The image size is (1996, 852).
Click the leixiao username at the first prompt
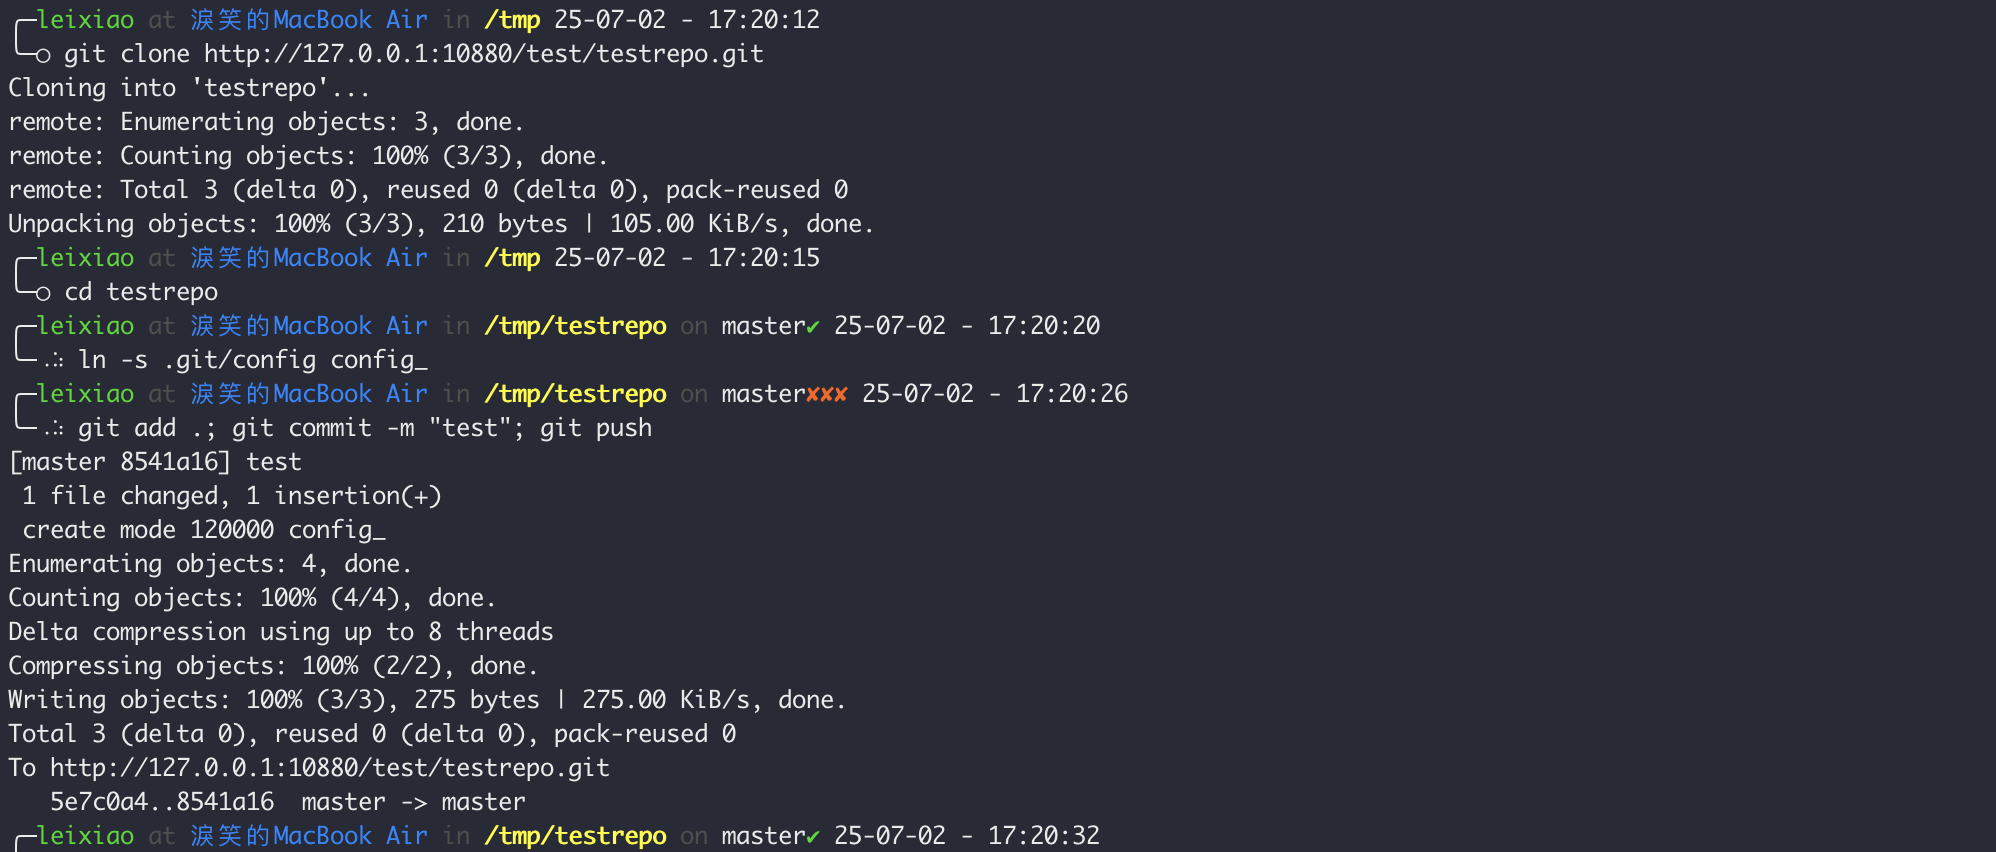(85, 20)
